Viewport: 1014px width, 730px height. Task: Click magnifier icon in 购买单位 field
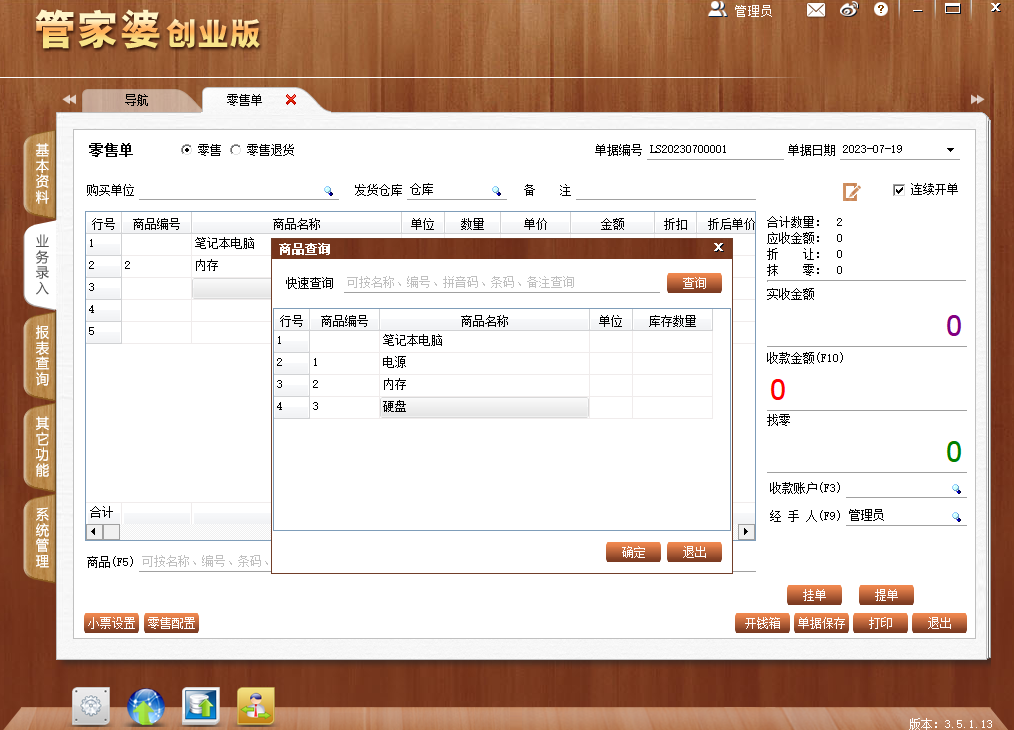coord(329,191)
